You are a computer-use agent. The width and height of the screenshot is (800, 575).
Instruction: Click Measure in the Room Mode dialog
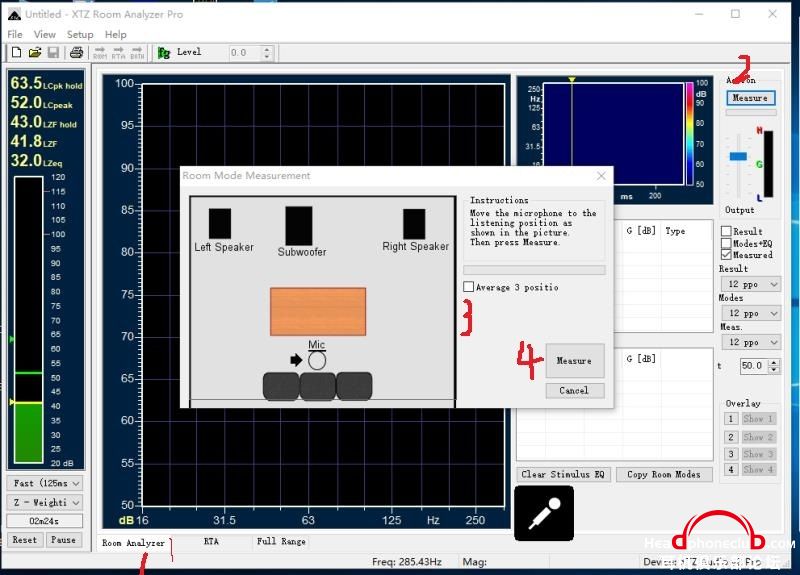pyautogui.click(x=574, y=360)
